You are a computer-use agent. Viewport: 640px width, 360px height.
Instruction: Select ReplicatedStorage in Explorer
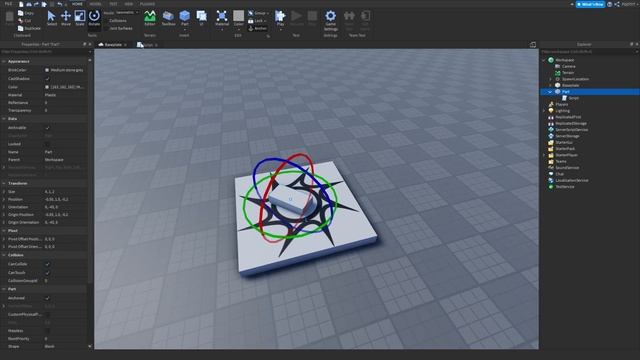click(571, 123)
